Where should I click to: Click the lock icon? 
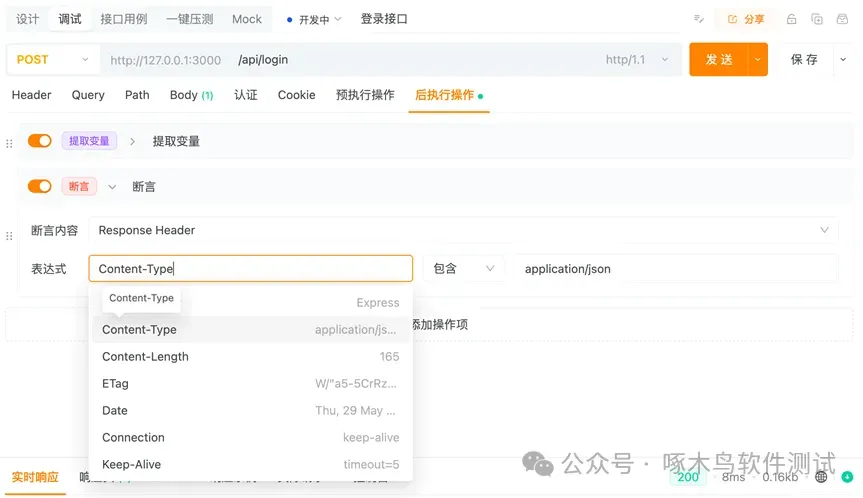791,19
